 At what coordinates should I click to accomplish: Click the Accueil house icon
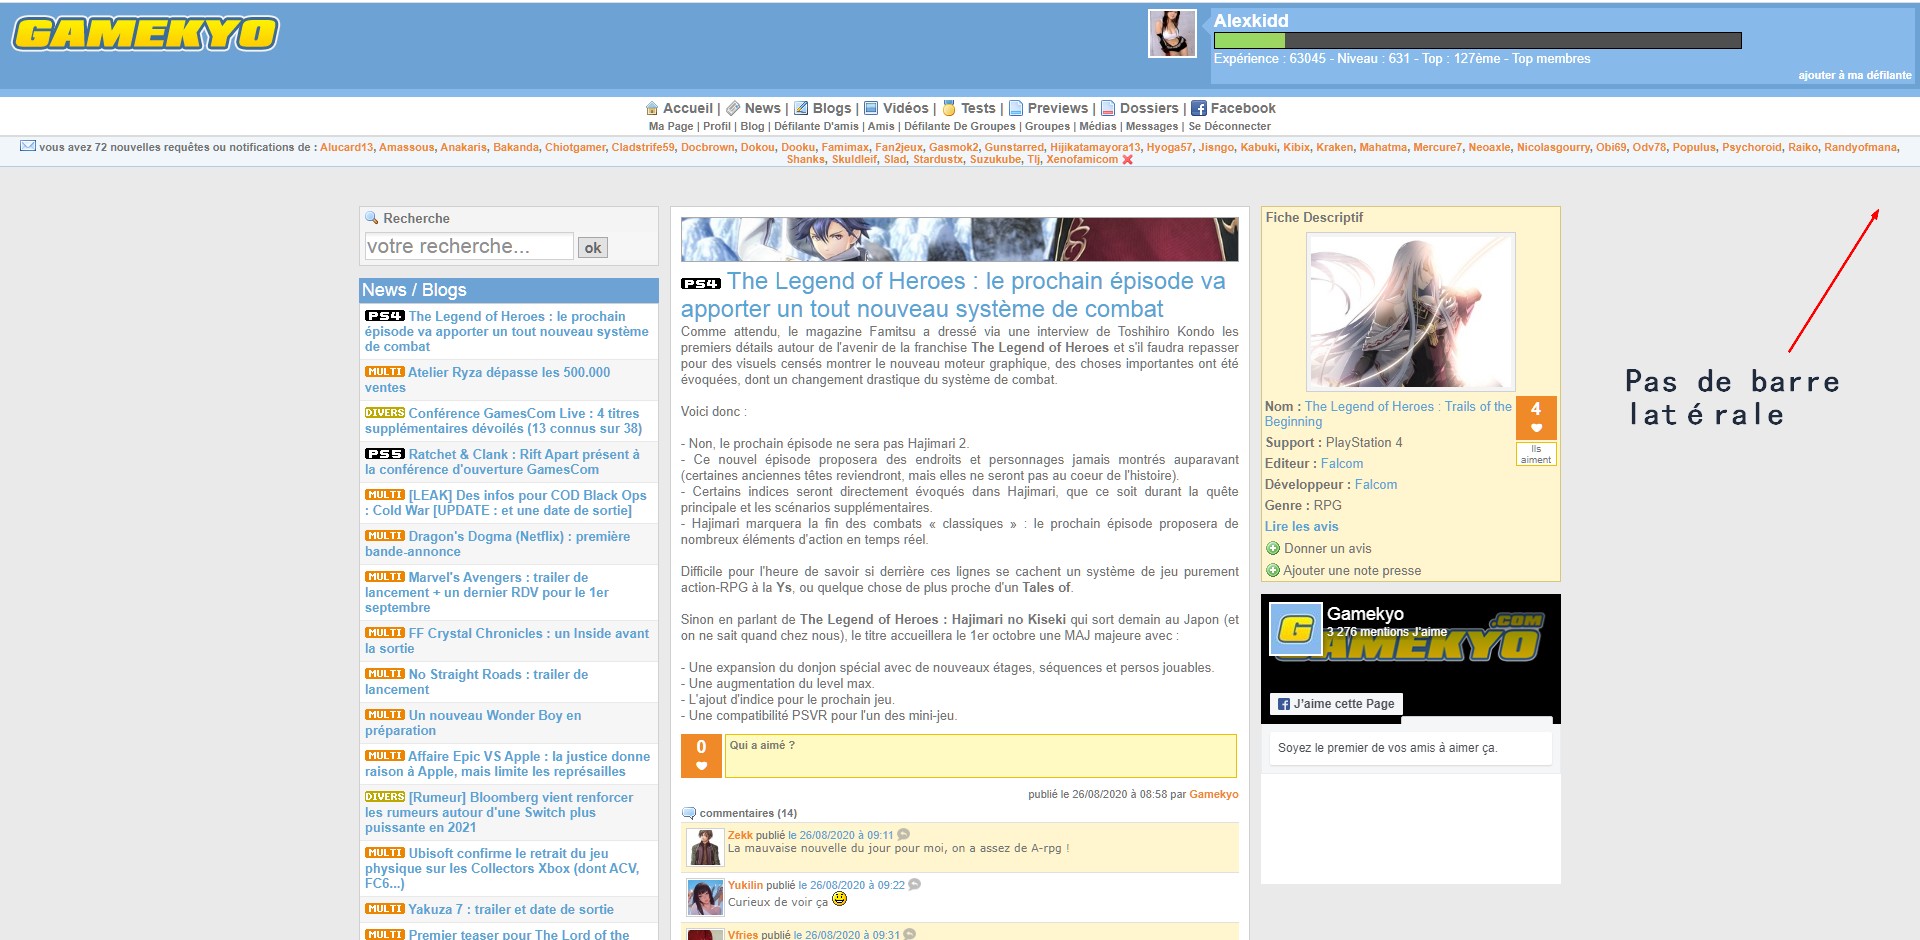[652, 108]
